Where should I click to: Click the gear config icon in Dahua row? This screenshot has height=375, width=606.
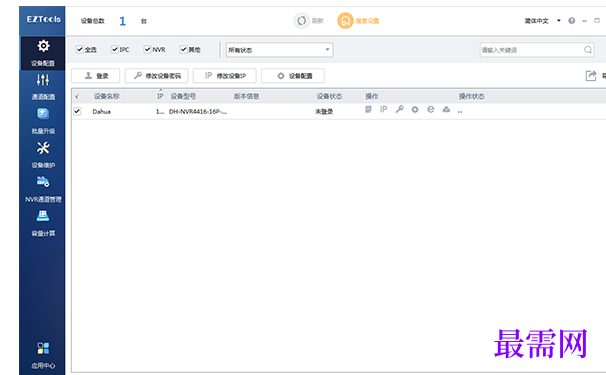tap(415, 109)
